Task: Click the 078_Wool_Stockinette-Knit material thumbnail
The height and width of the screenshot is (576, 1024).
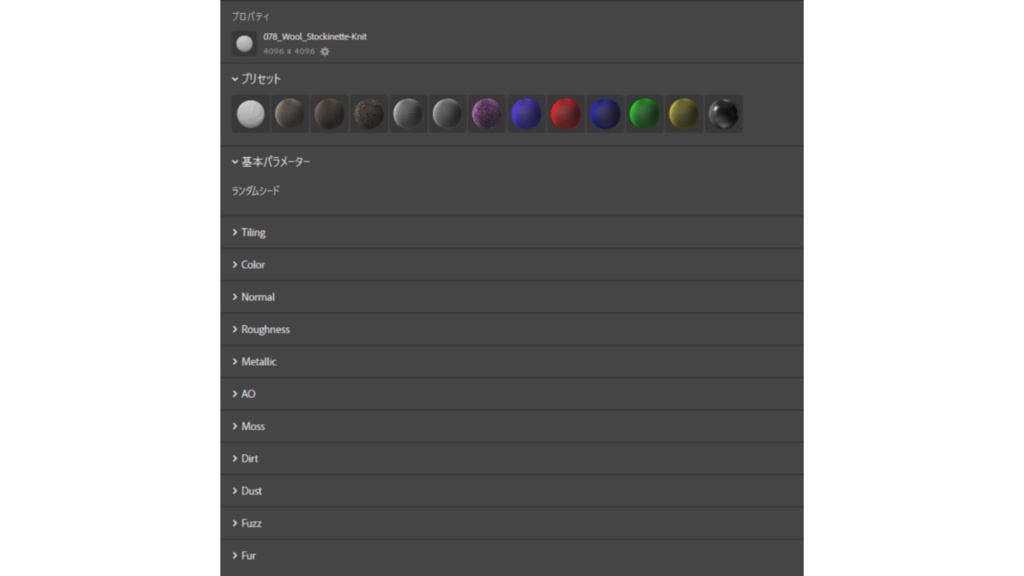Action: 244,43
